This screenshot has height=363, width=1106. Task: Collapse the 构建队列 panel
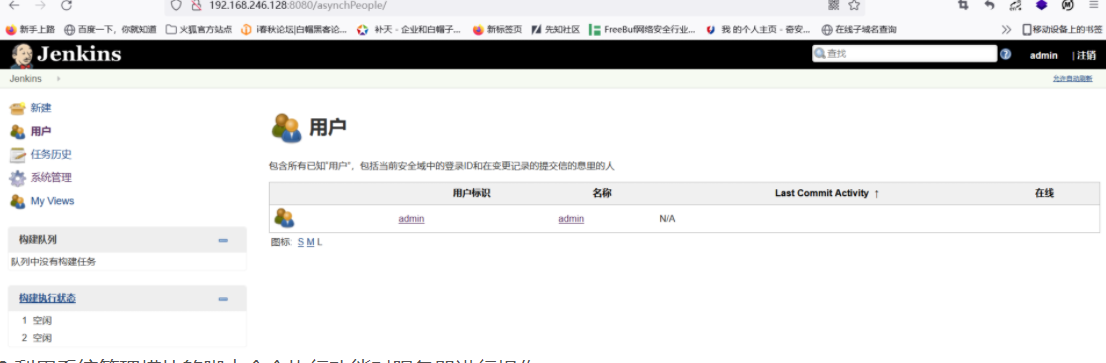[223, 240]
